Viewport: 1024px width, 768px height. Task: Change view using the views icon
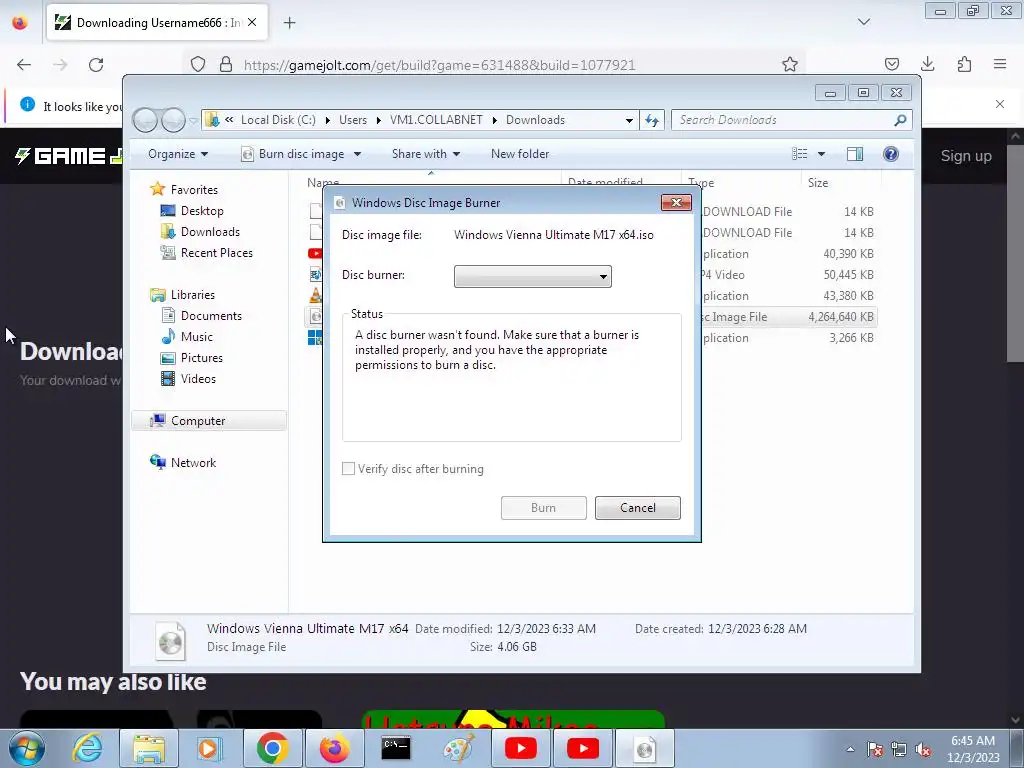point(799,154)
